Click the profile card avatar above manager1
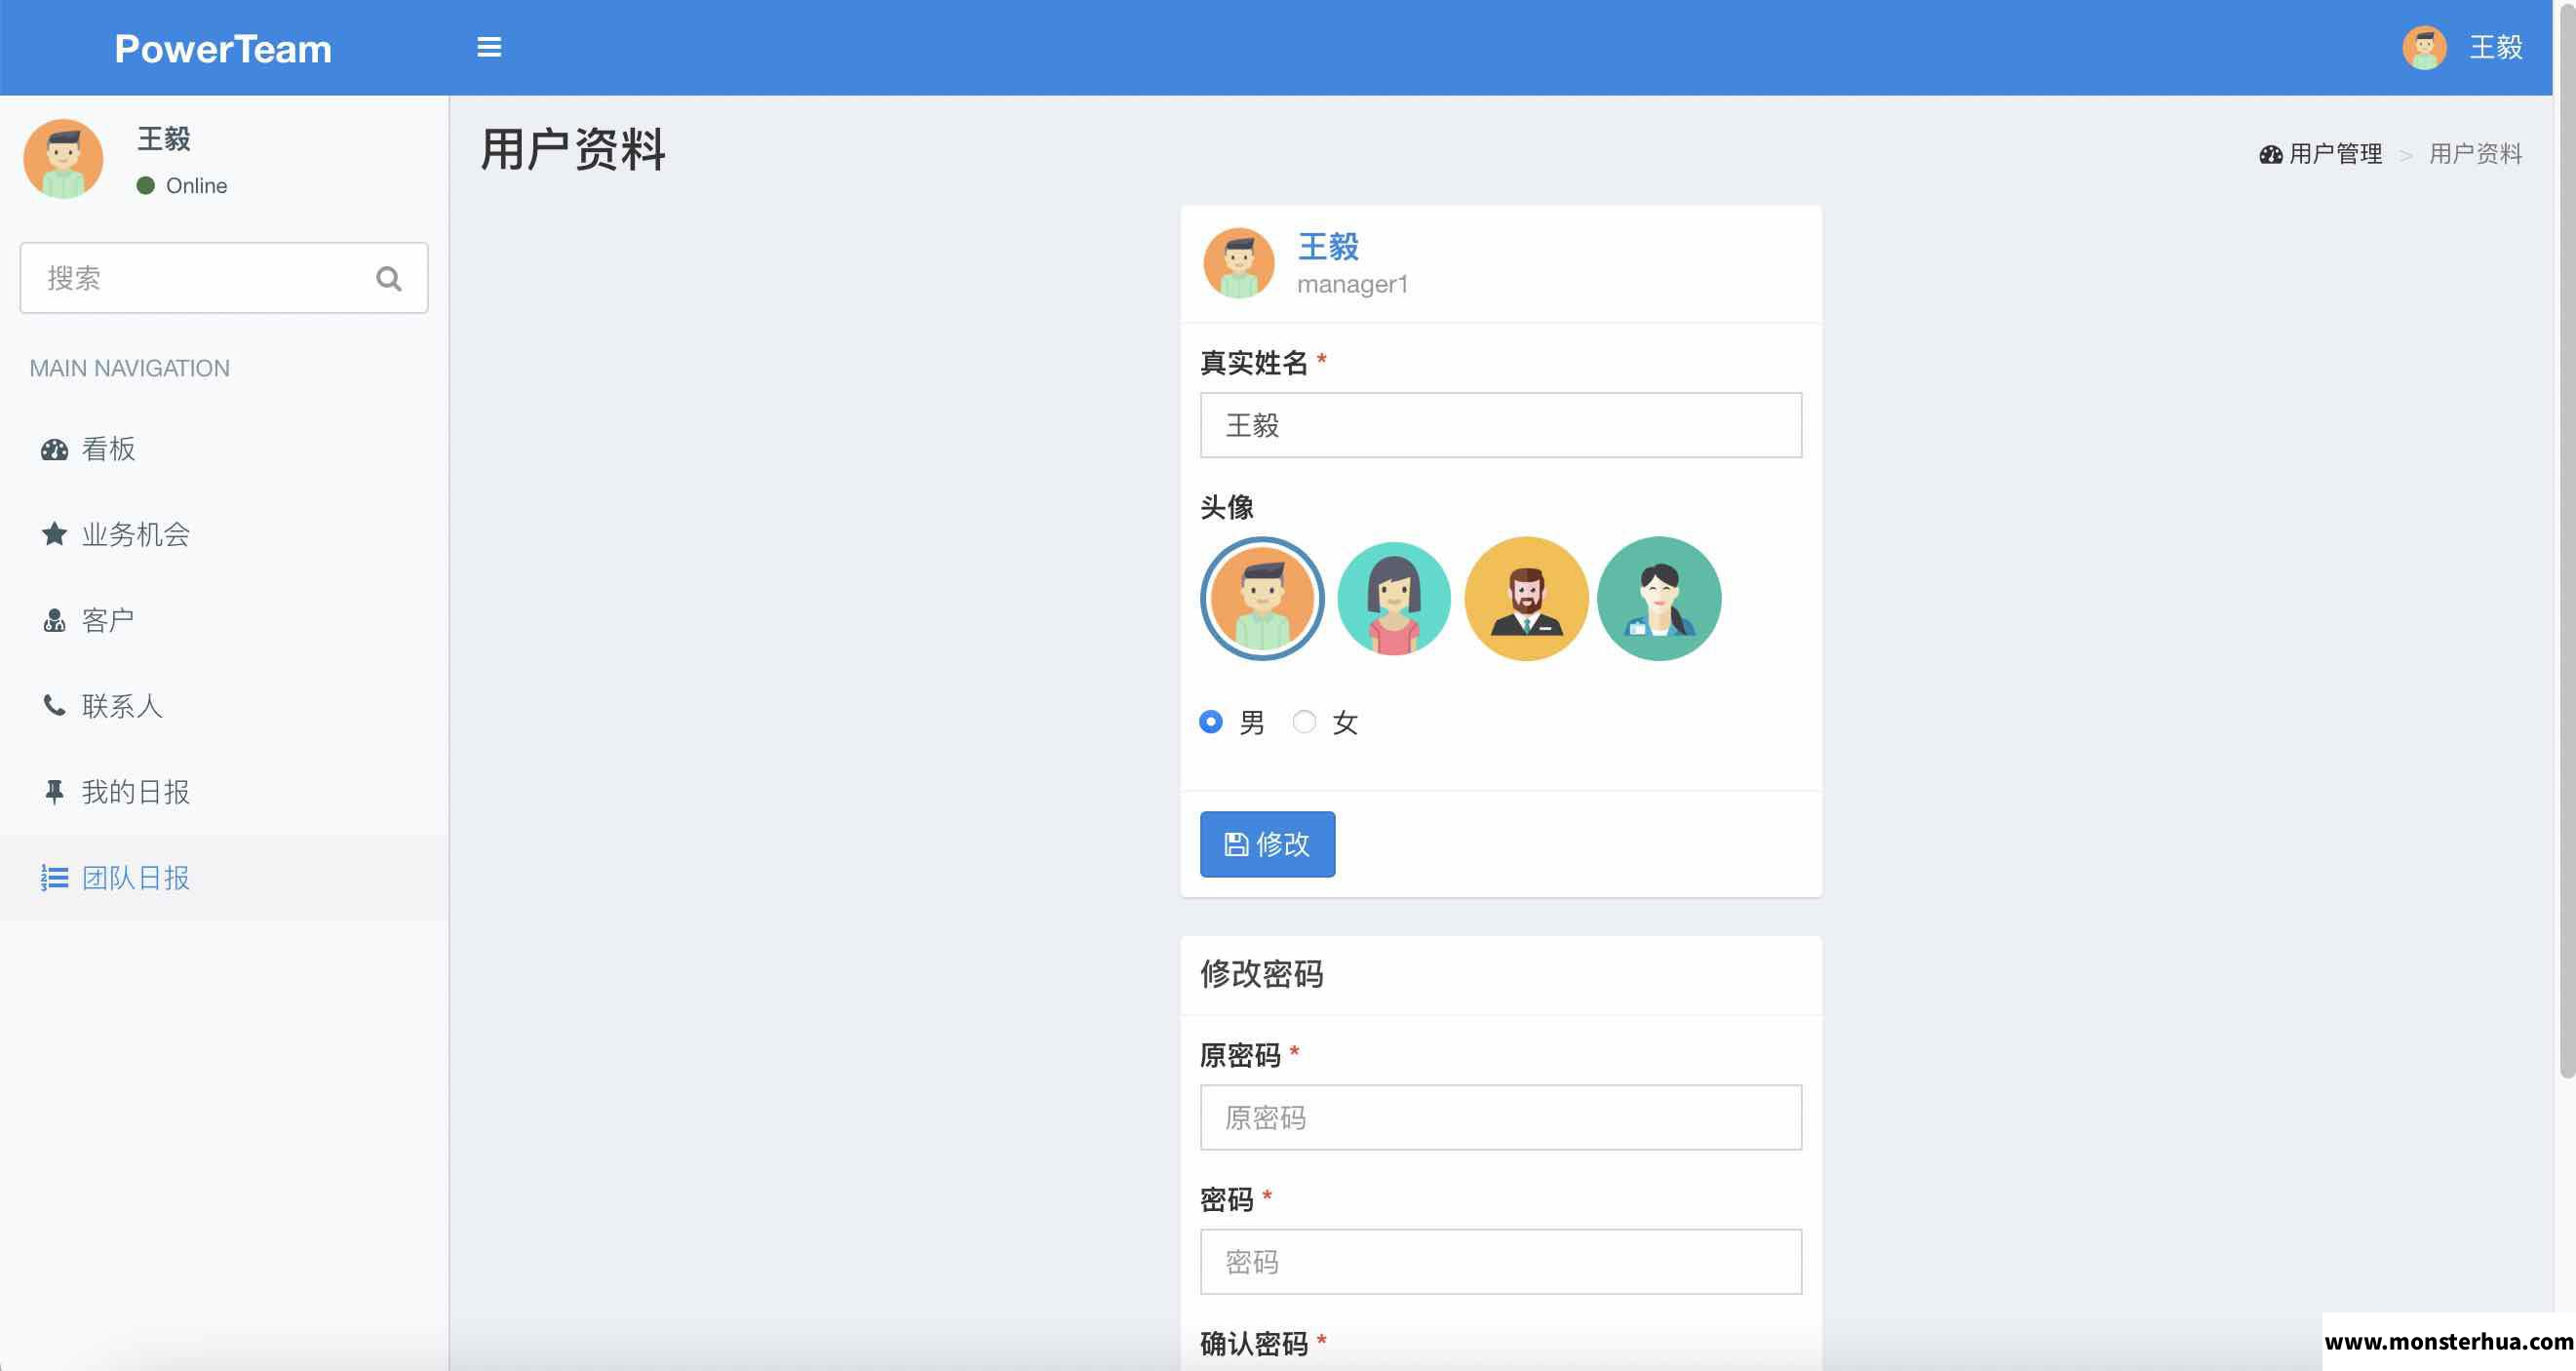The width and height of the screenshot is (2576, 1371). click(x=1238, y=263)
